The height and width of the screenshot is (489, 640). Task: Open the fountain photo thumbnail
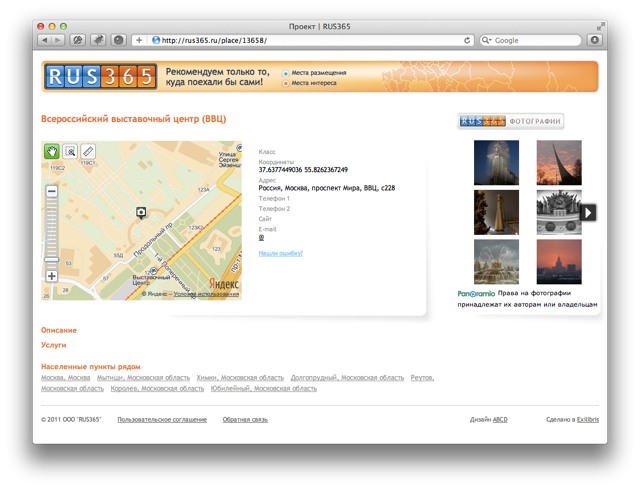(x=496, y=261)
